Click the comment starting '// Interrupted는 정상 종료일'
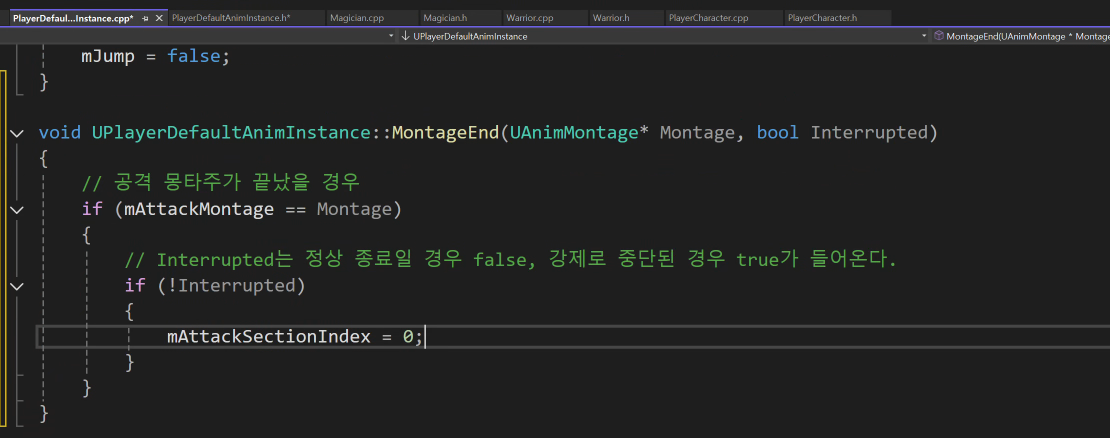The width and height of the screenshot is (1110, 438). (511, 260)
